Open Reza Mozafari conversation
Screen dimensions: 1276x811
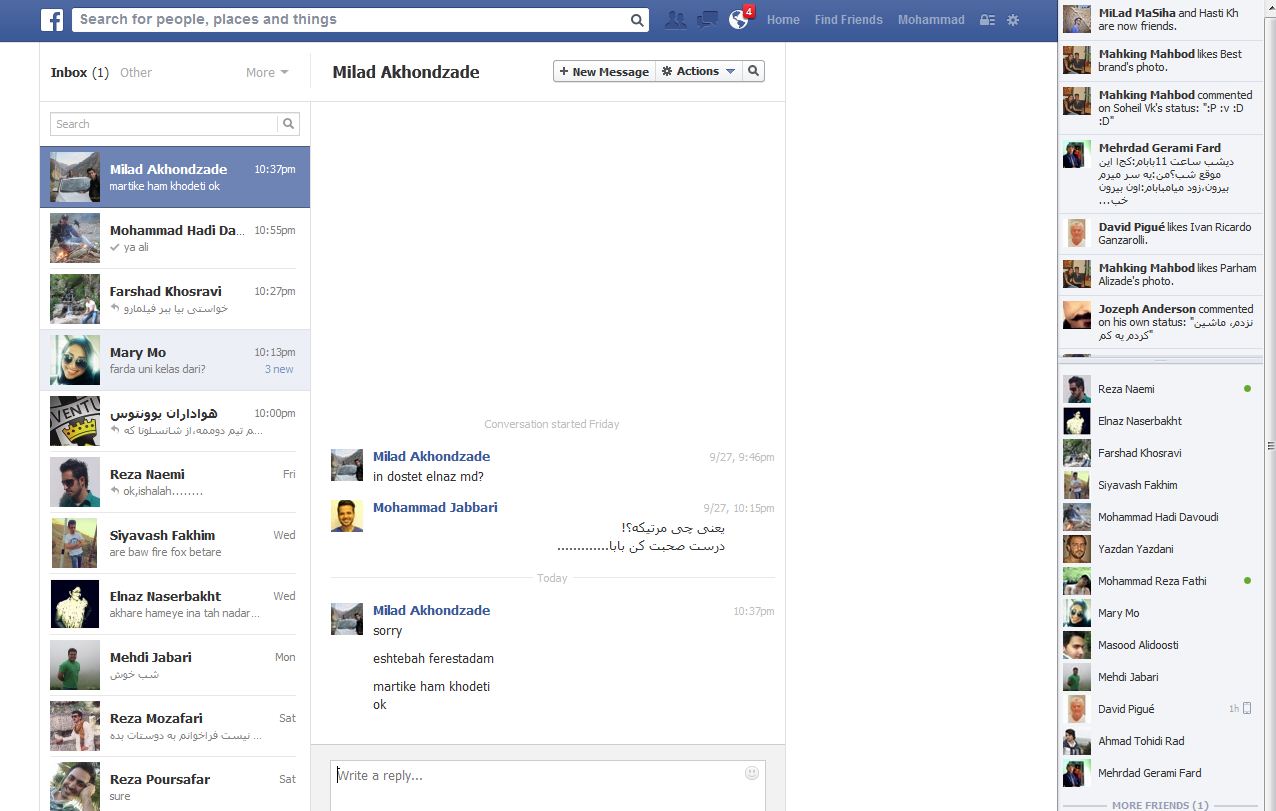click(175, 726)
